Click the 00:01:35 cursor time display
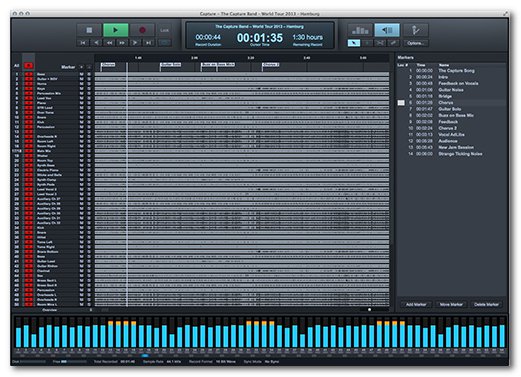521x377 pixels. (260, 38)
